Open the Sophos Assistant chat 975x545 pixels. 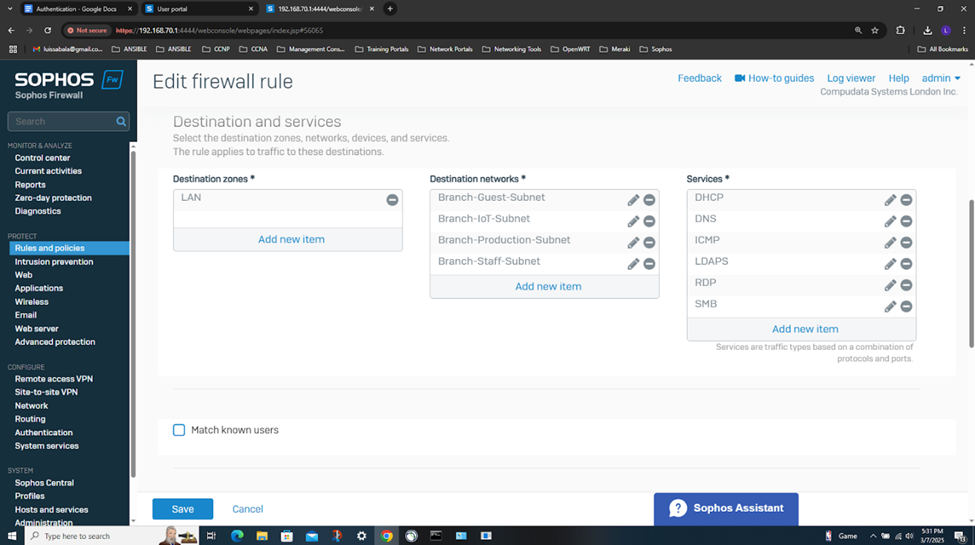726,508
